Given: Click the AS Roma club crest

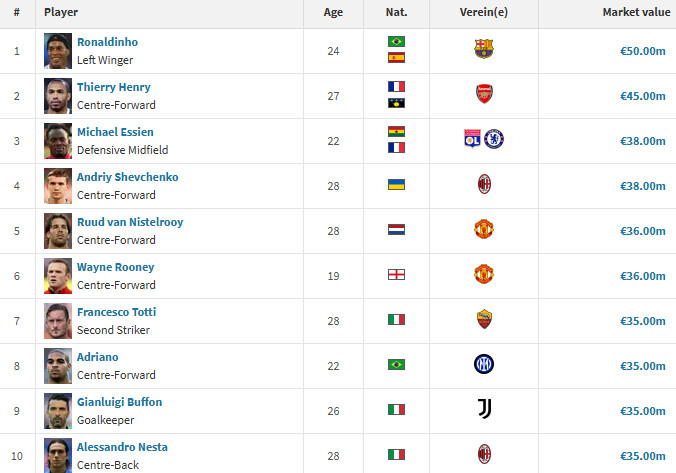Looking at the screenshot, I should pyautogui.click(x=484, y=319).
